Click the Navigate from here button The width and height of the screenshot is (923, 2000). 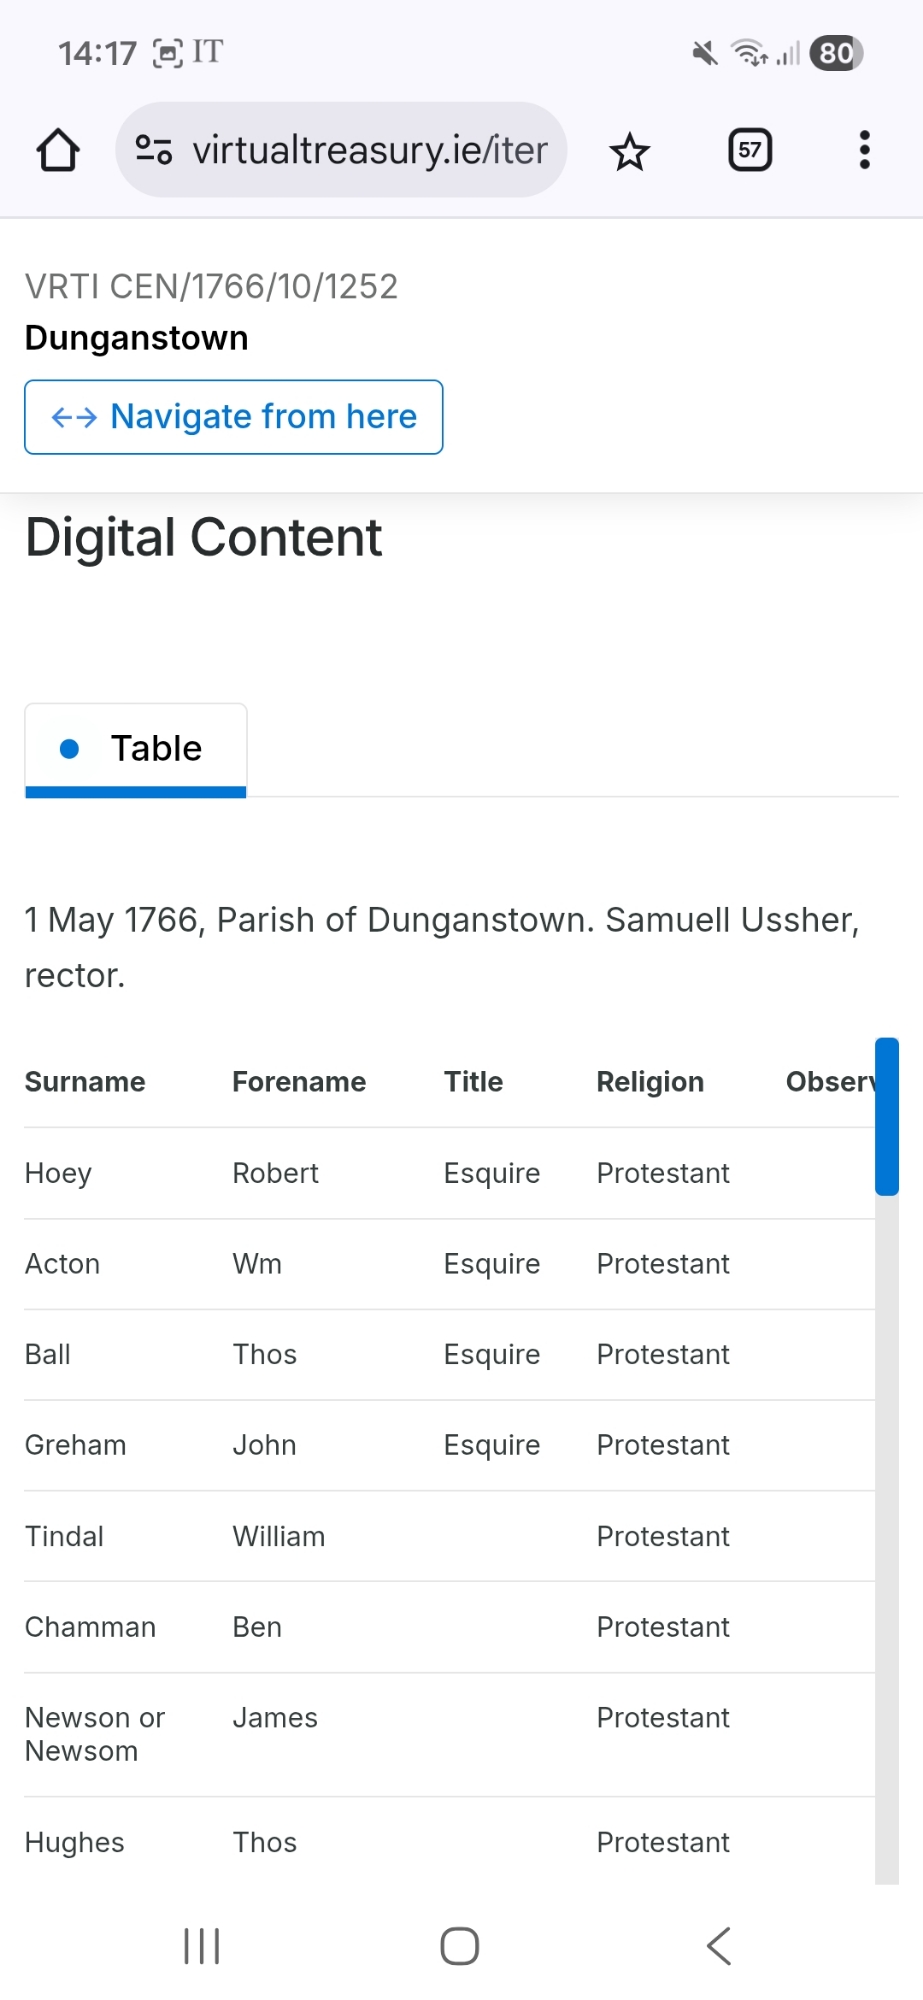tap(234, 417)
